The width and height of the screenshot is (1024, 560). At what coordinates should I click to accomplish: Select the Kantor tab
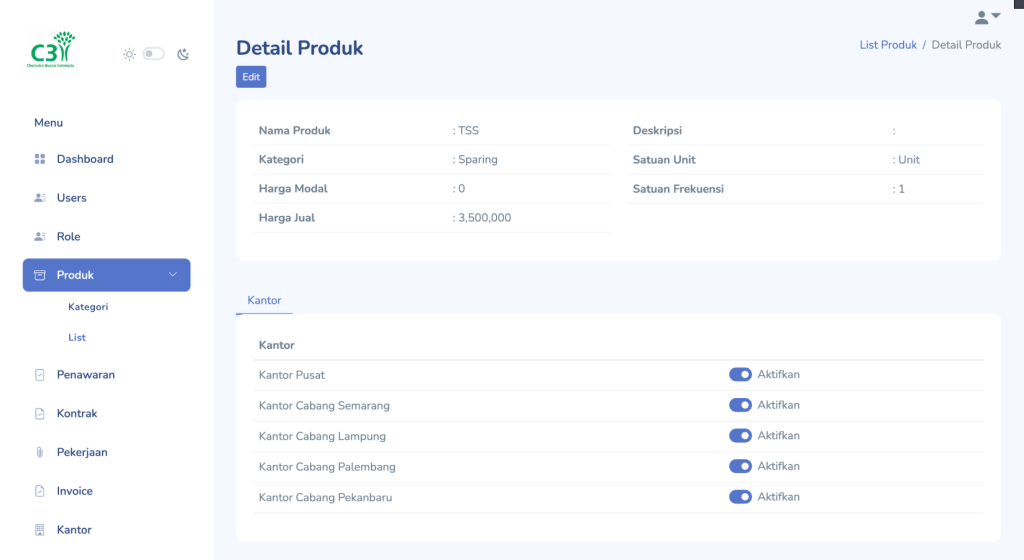[264, 300]
